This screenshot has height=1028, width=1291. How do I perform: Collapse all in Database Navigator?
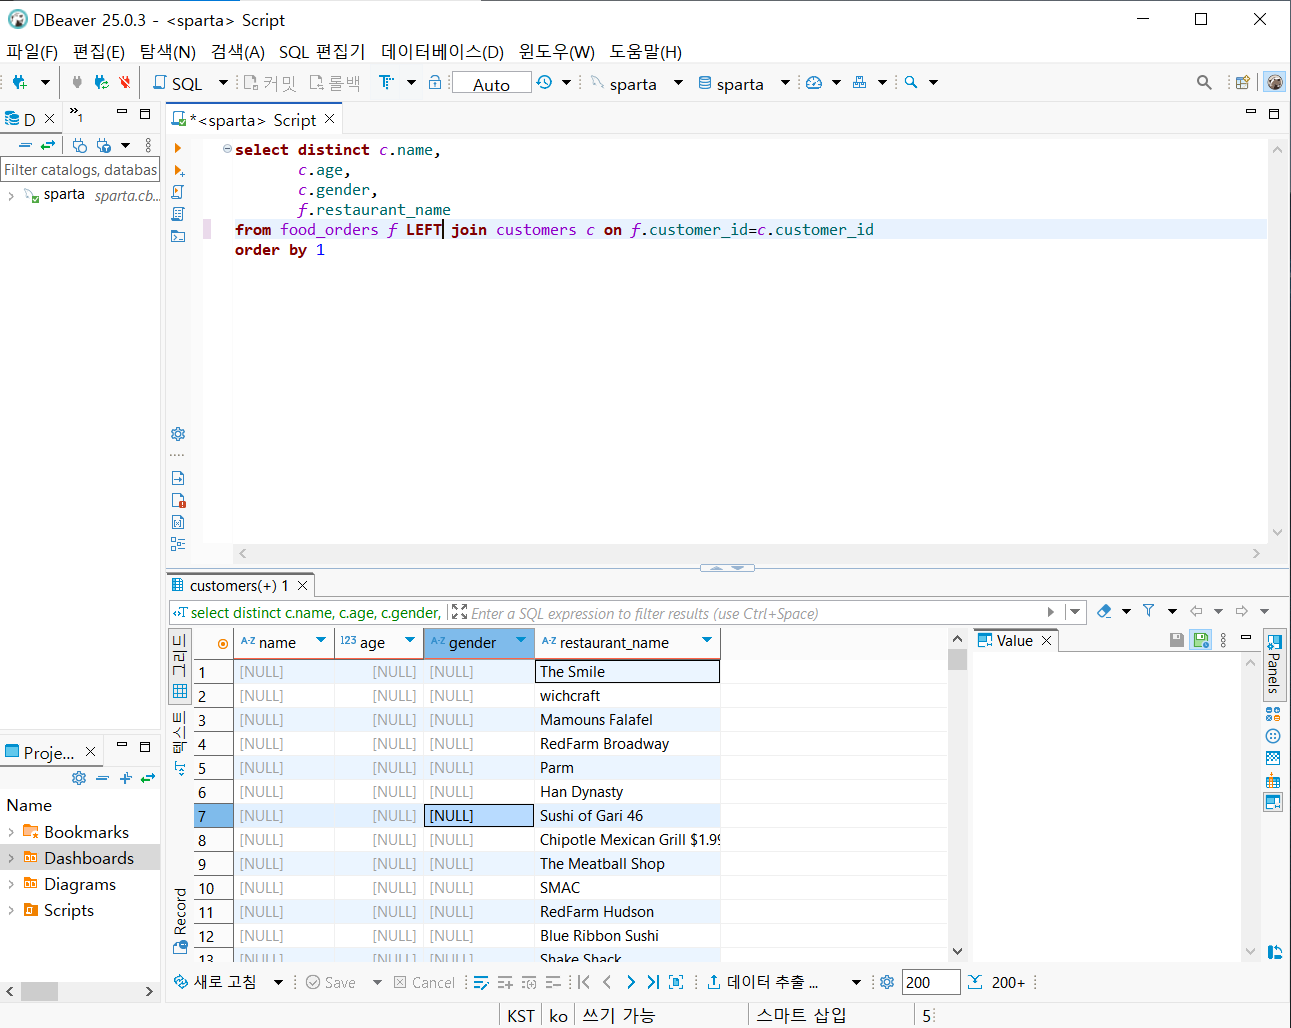(25, 146)
